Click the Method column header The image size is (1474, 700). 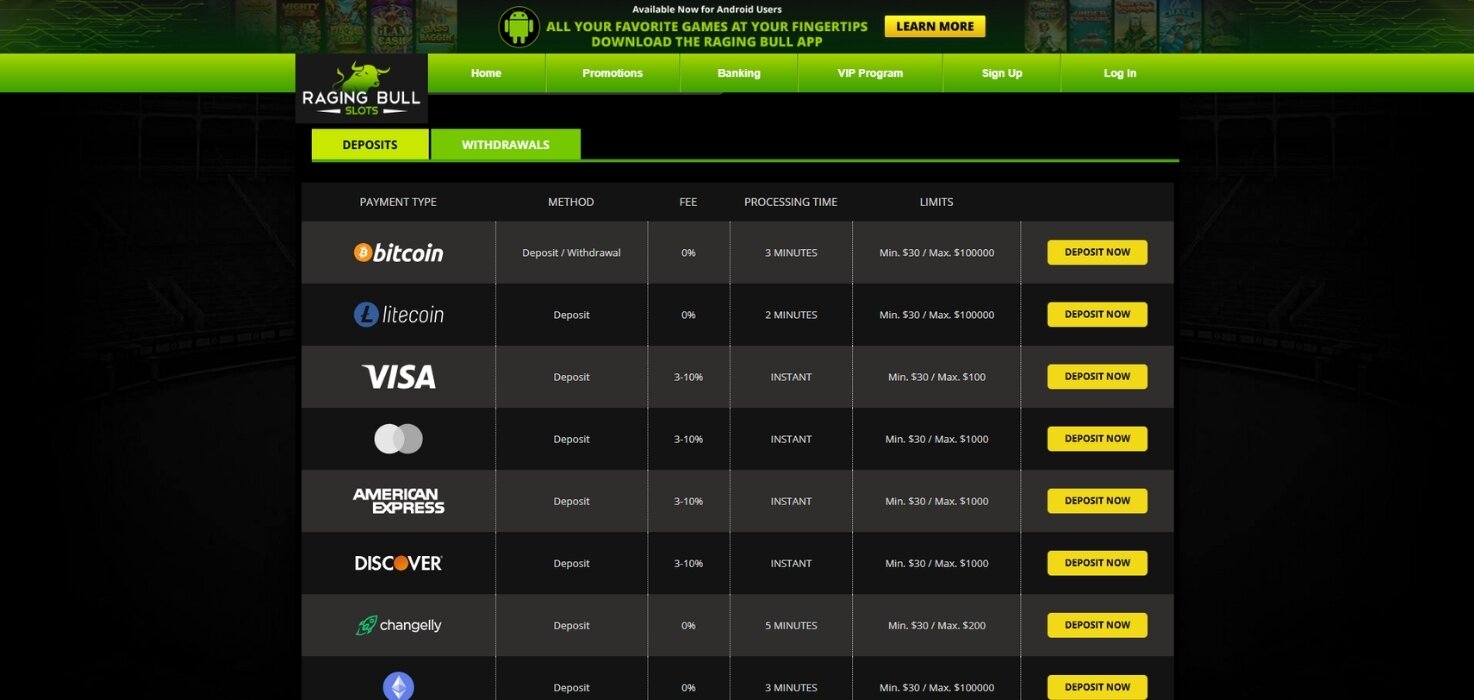[571, 202]
